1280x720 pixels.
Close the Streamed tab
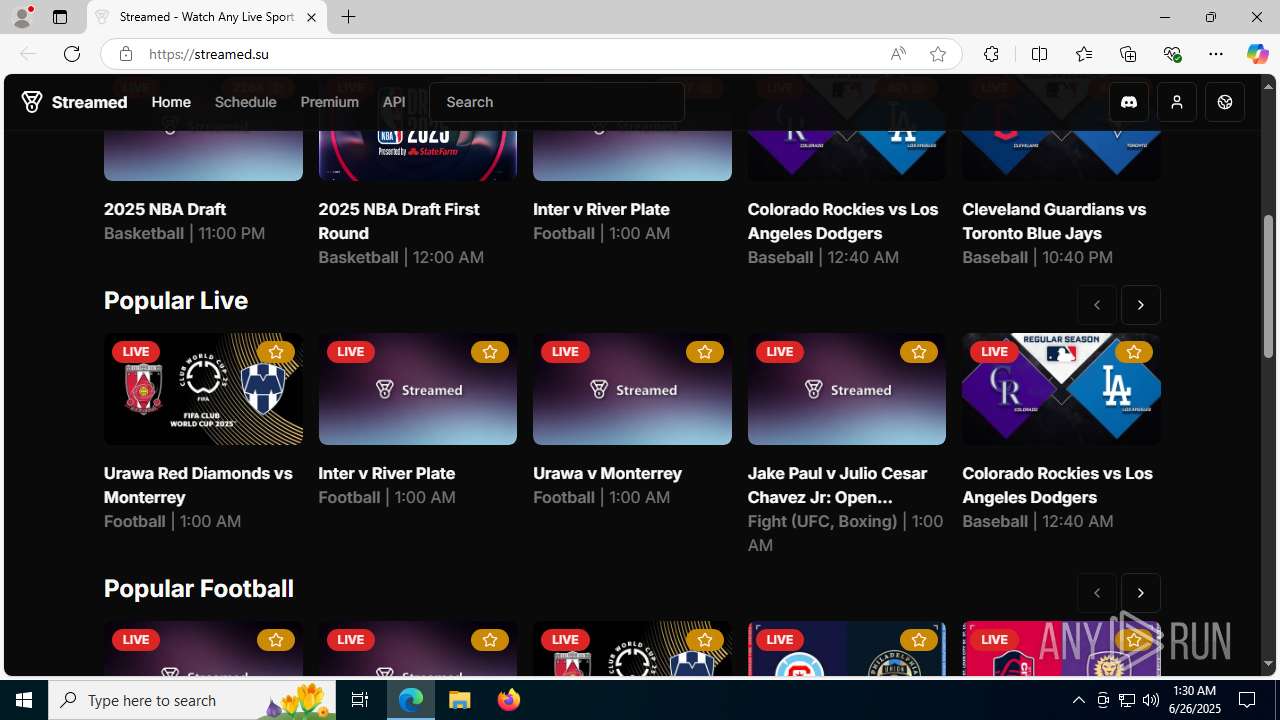311,17
